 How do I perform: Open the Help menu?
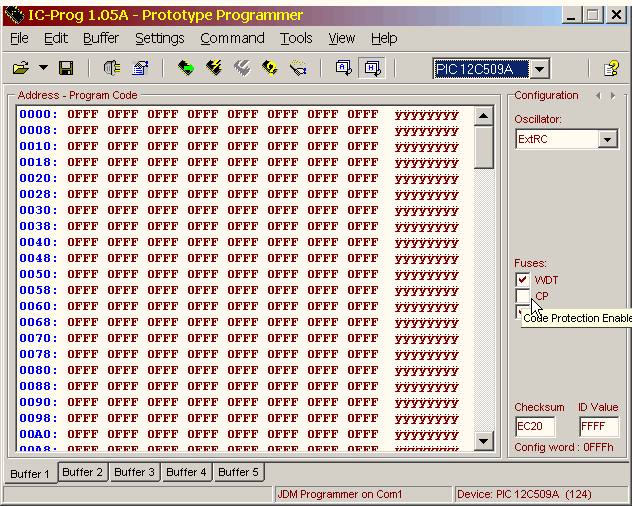click(x=384, y=38)
